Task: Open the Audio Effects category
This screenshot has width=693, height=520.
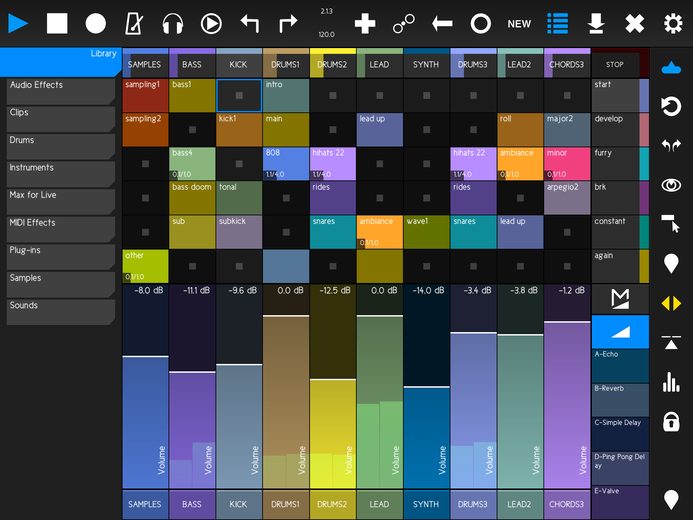Action: pyautogui.click(x=61, y=91)
